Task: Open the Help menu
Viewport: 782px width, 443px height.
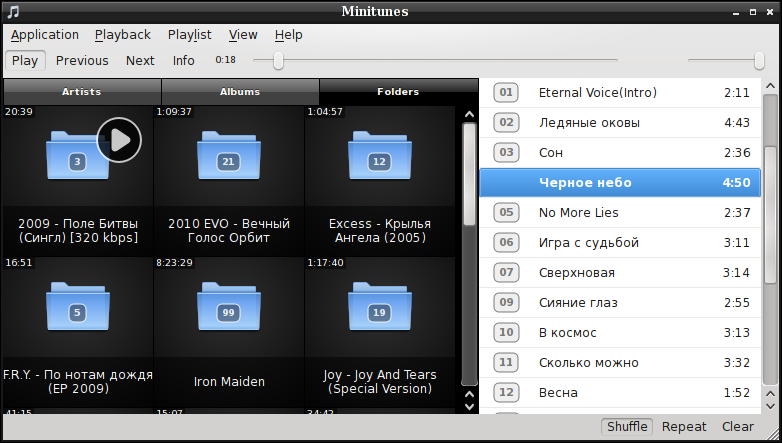Action: [288, 35]
